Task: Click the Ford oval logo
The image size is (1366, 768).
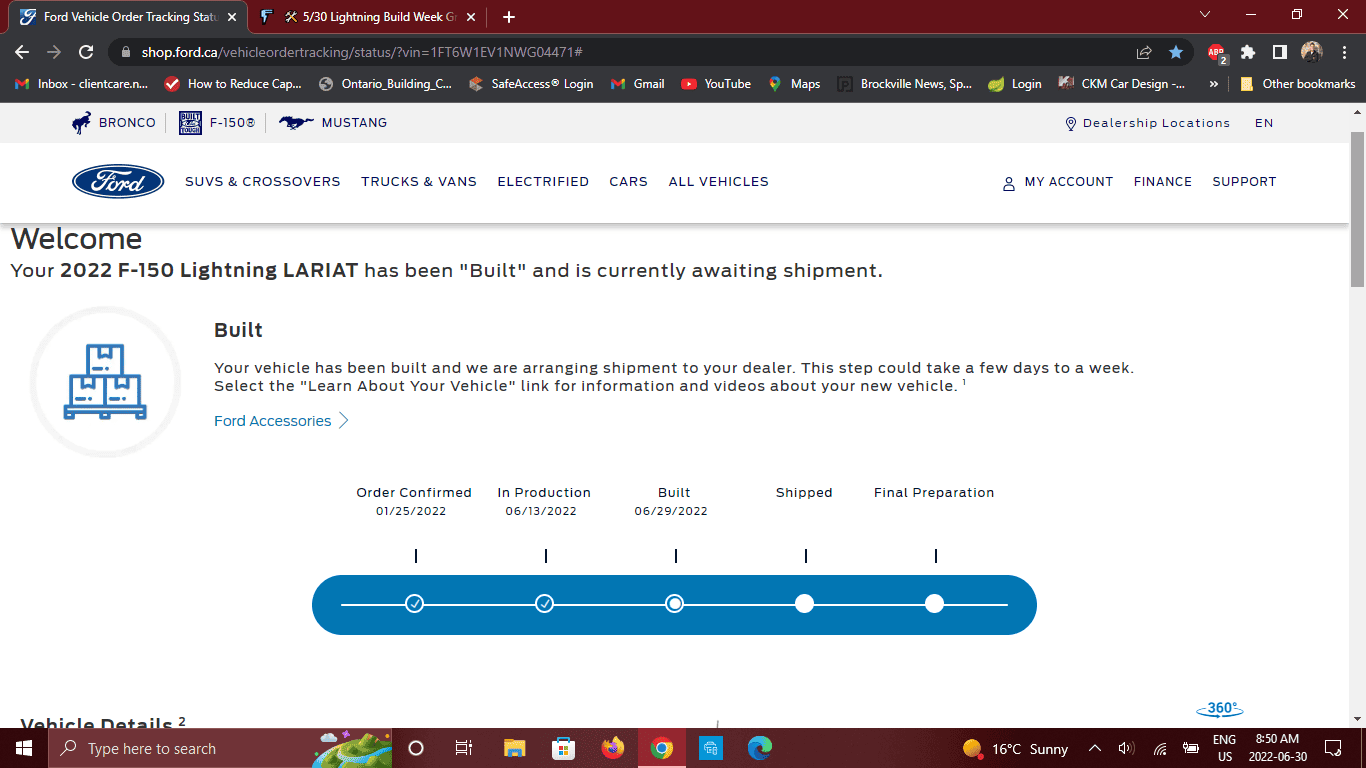Action: pos(118,182)
